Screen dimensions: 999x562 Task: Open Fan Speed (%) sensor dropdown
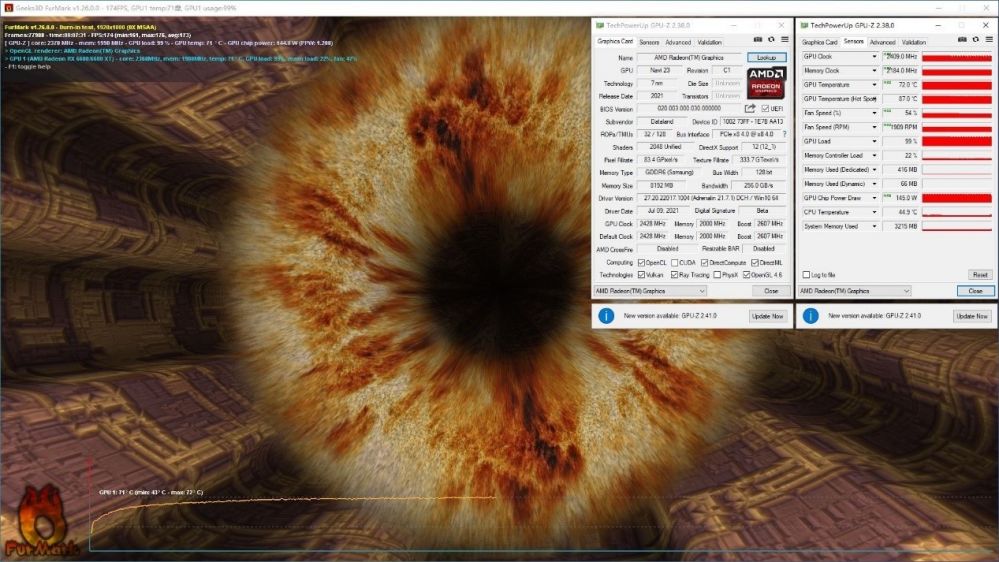tap(874, 113)
